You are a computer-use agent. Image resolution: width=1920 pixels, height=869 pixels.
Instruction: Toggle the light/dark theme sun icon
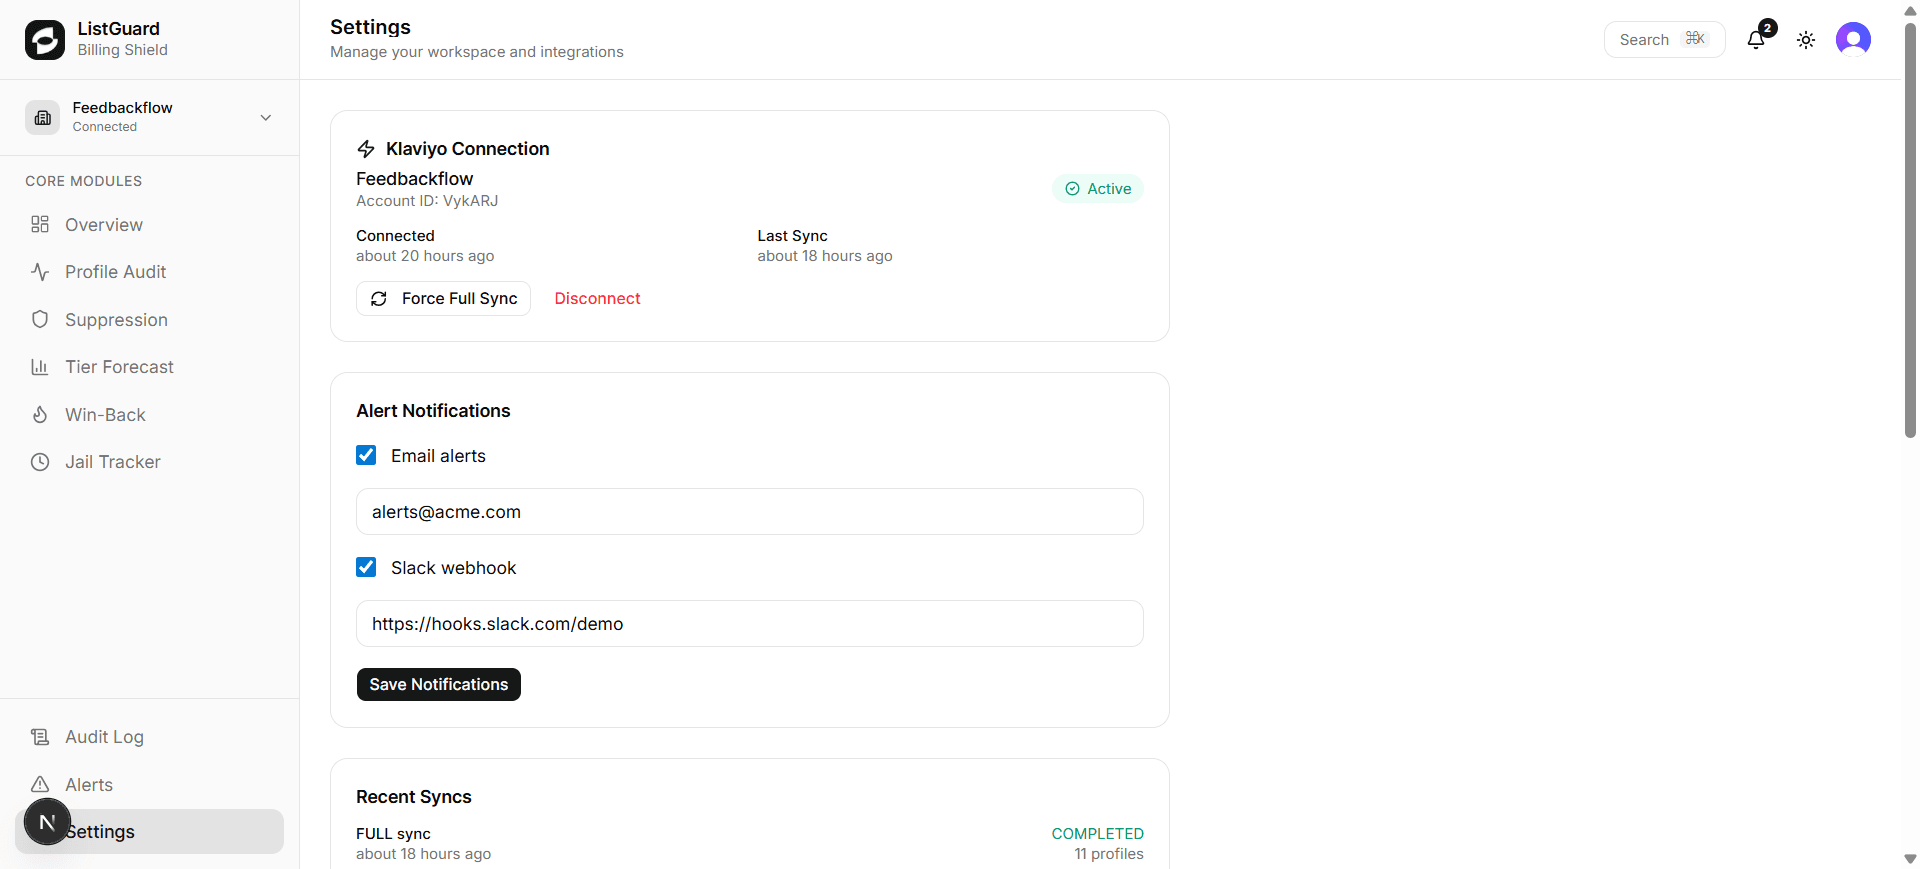1806,40
